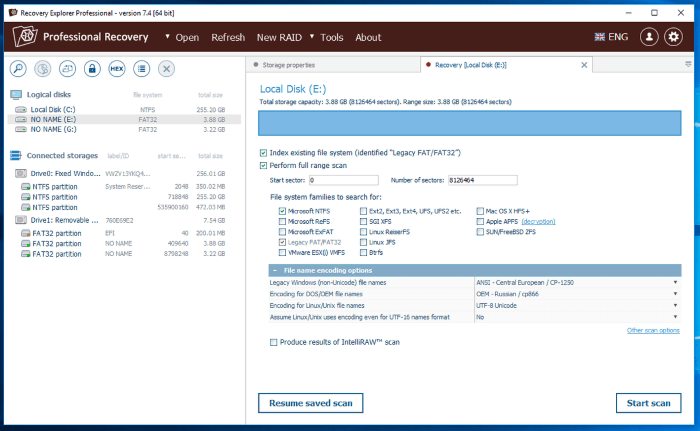Click Resume saved scan button

pyautogui.click(x=311, y=403)
